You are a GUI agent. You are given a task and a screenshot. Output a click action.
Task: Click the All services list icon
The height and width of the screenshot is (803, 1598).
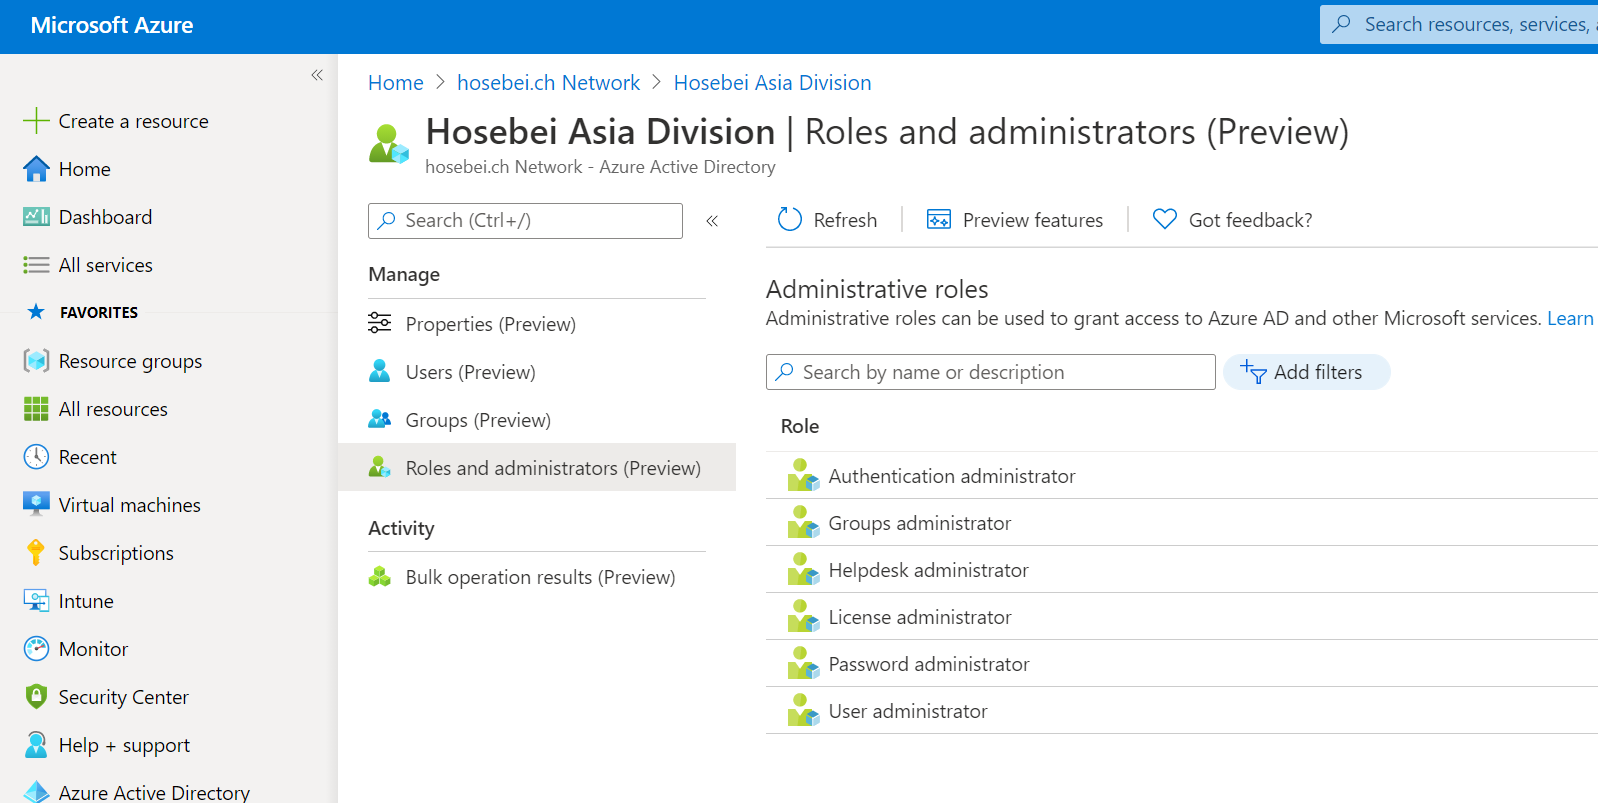tap(36, 265)
